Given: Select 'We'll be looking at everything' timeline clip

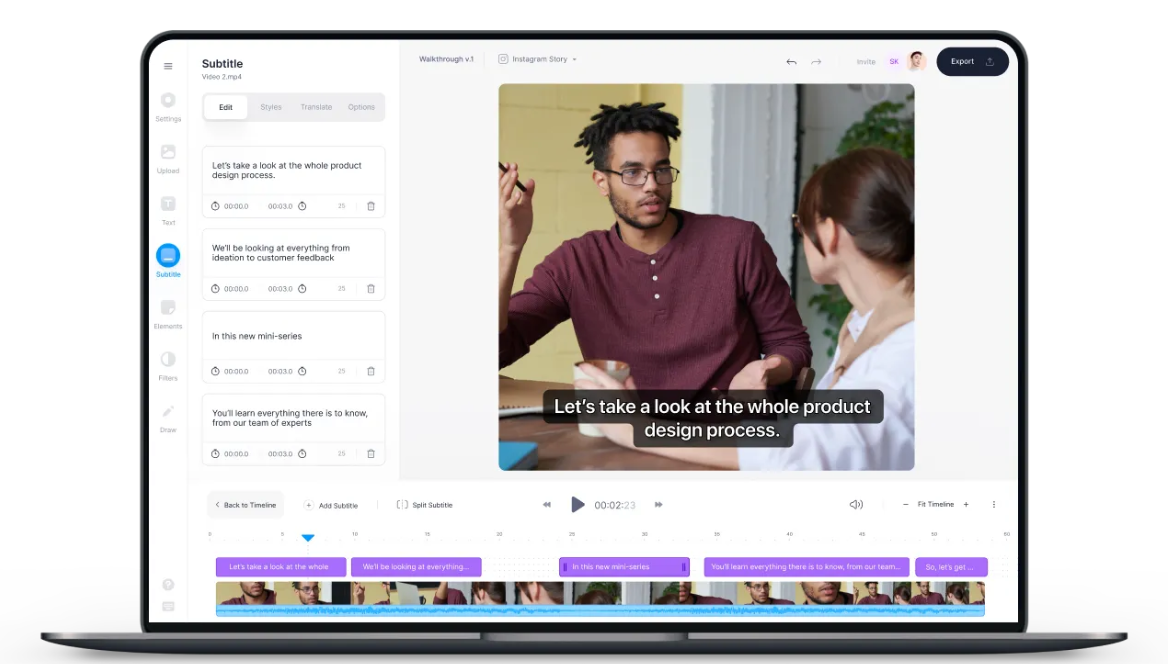Looking at the screenshot, I should pyautogui.click(x=416, y=567).
